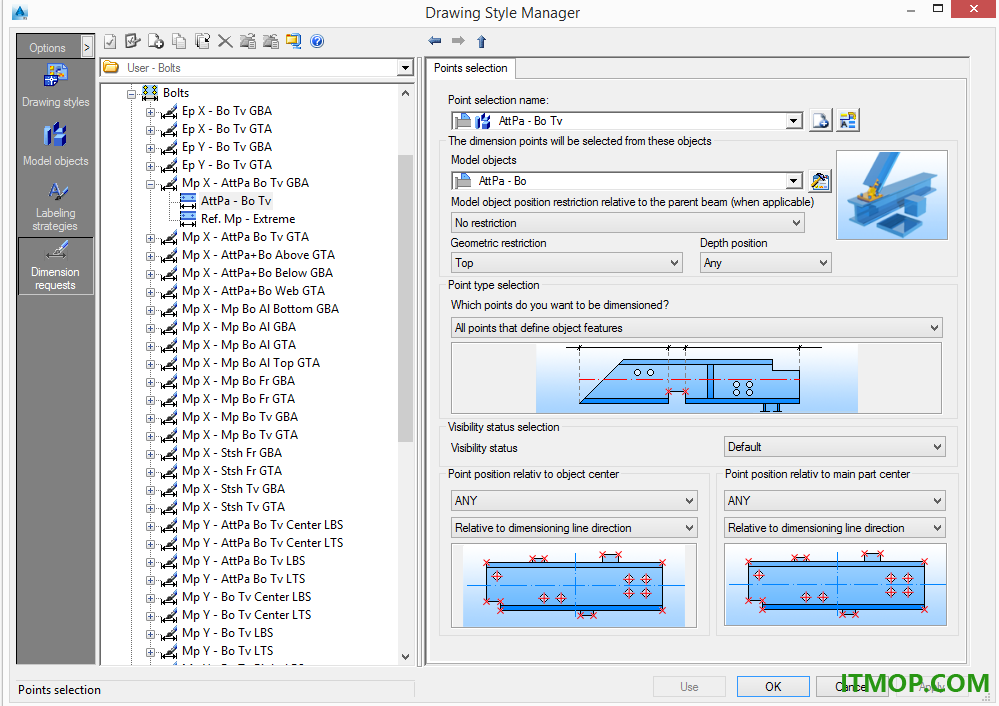Open the Point selection name dropdown
This screenshot has width=999, height=706.
pyautogui.click(x=793, y=120)
